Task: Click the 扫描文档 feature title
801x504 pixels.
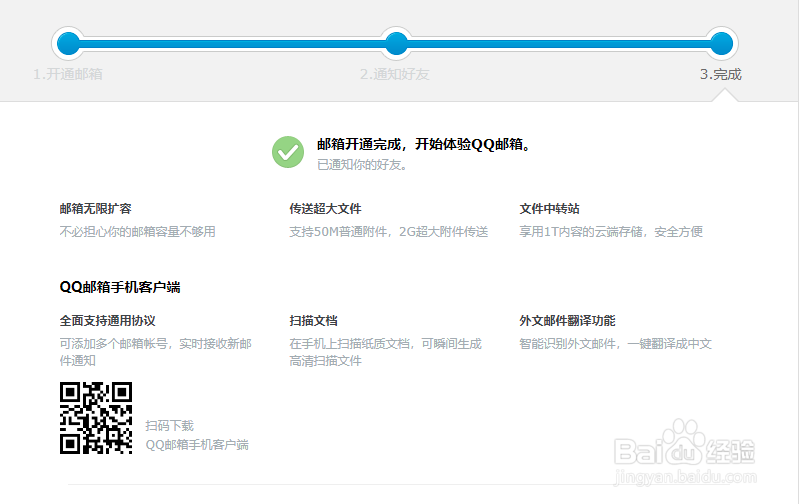Action: [x=313, y=321]
